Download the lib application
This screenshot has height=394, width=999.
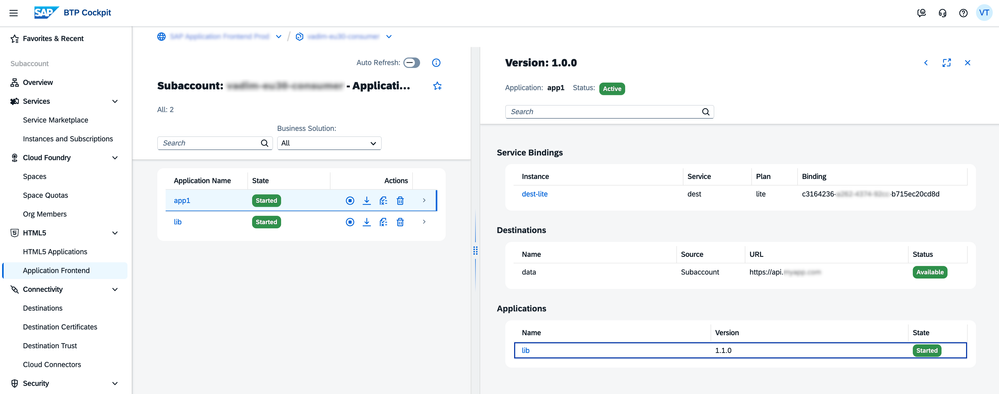pos(366,222)
